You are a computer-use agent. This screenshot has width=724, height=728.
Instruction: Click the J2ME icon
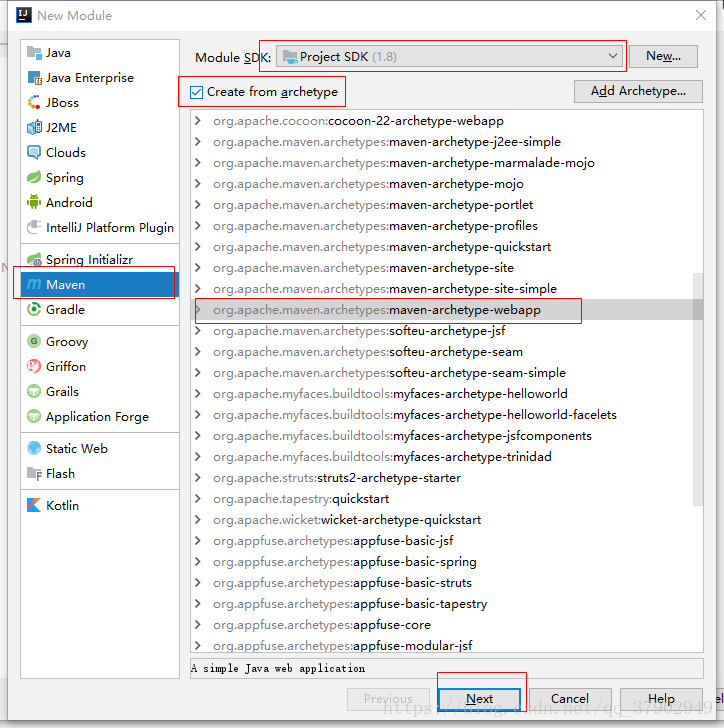34,128
